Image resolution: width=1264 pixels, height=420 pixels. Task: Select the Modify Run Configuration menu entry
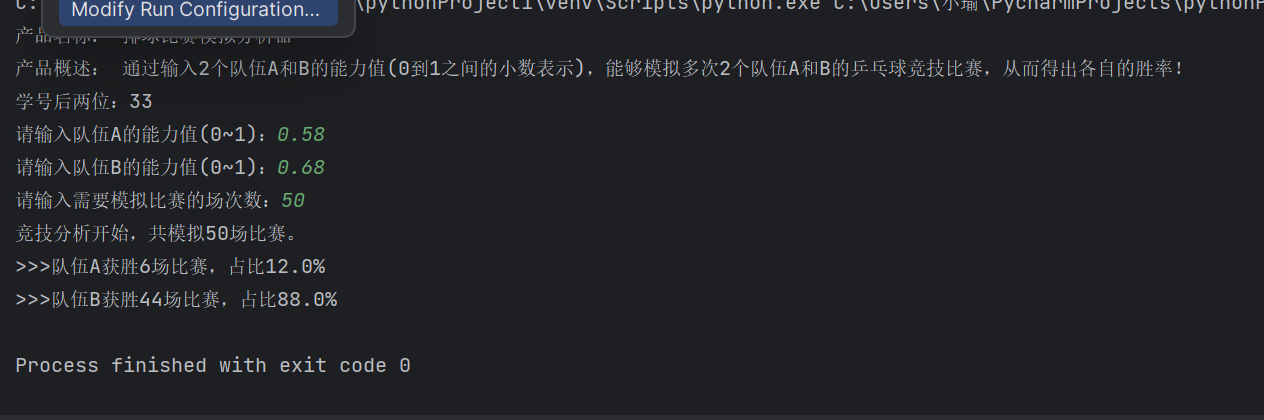pos(196,11)
